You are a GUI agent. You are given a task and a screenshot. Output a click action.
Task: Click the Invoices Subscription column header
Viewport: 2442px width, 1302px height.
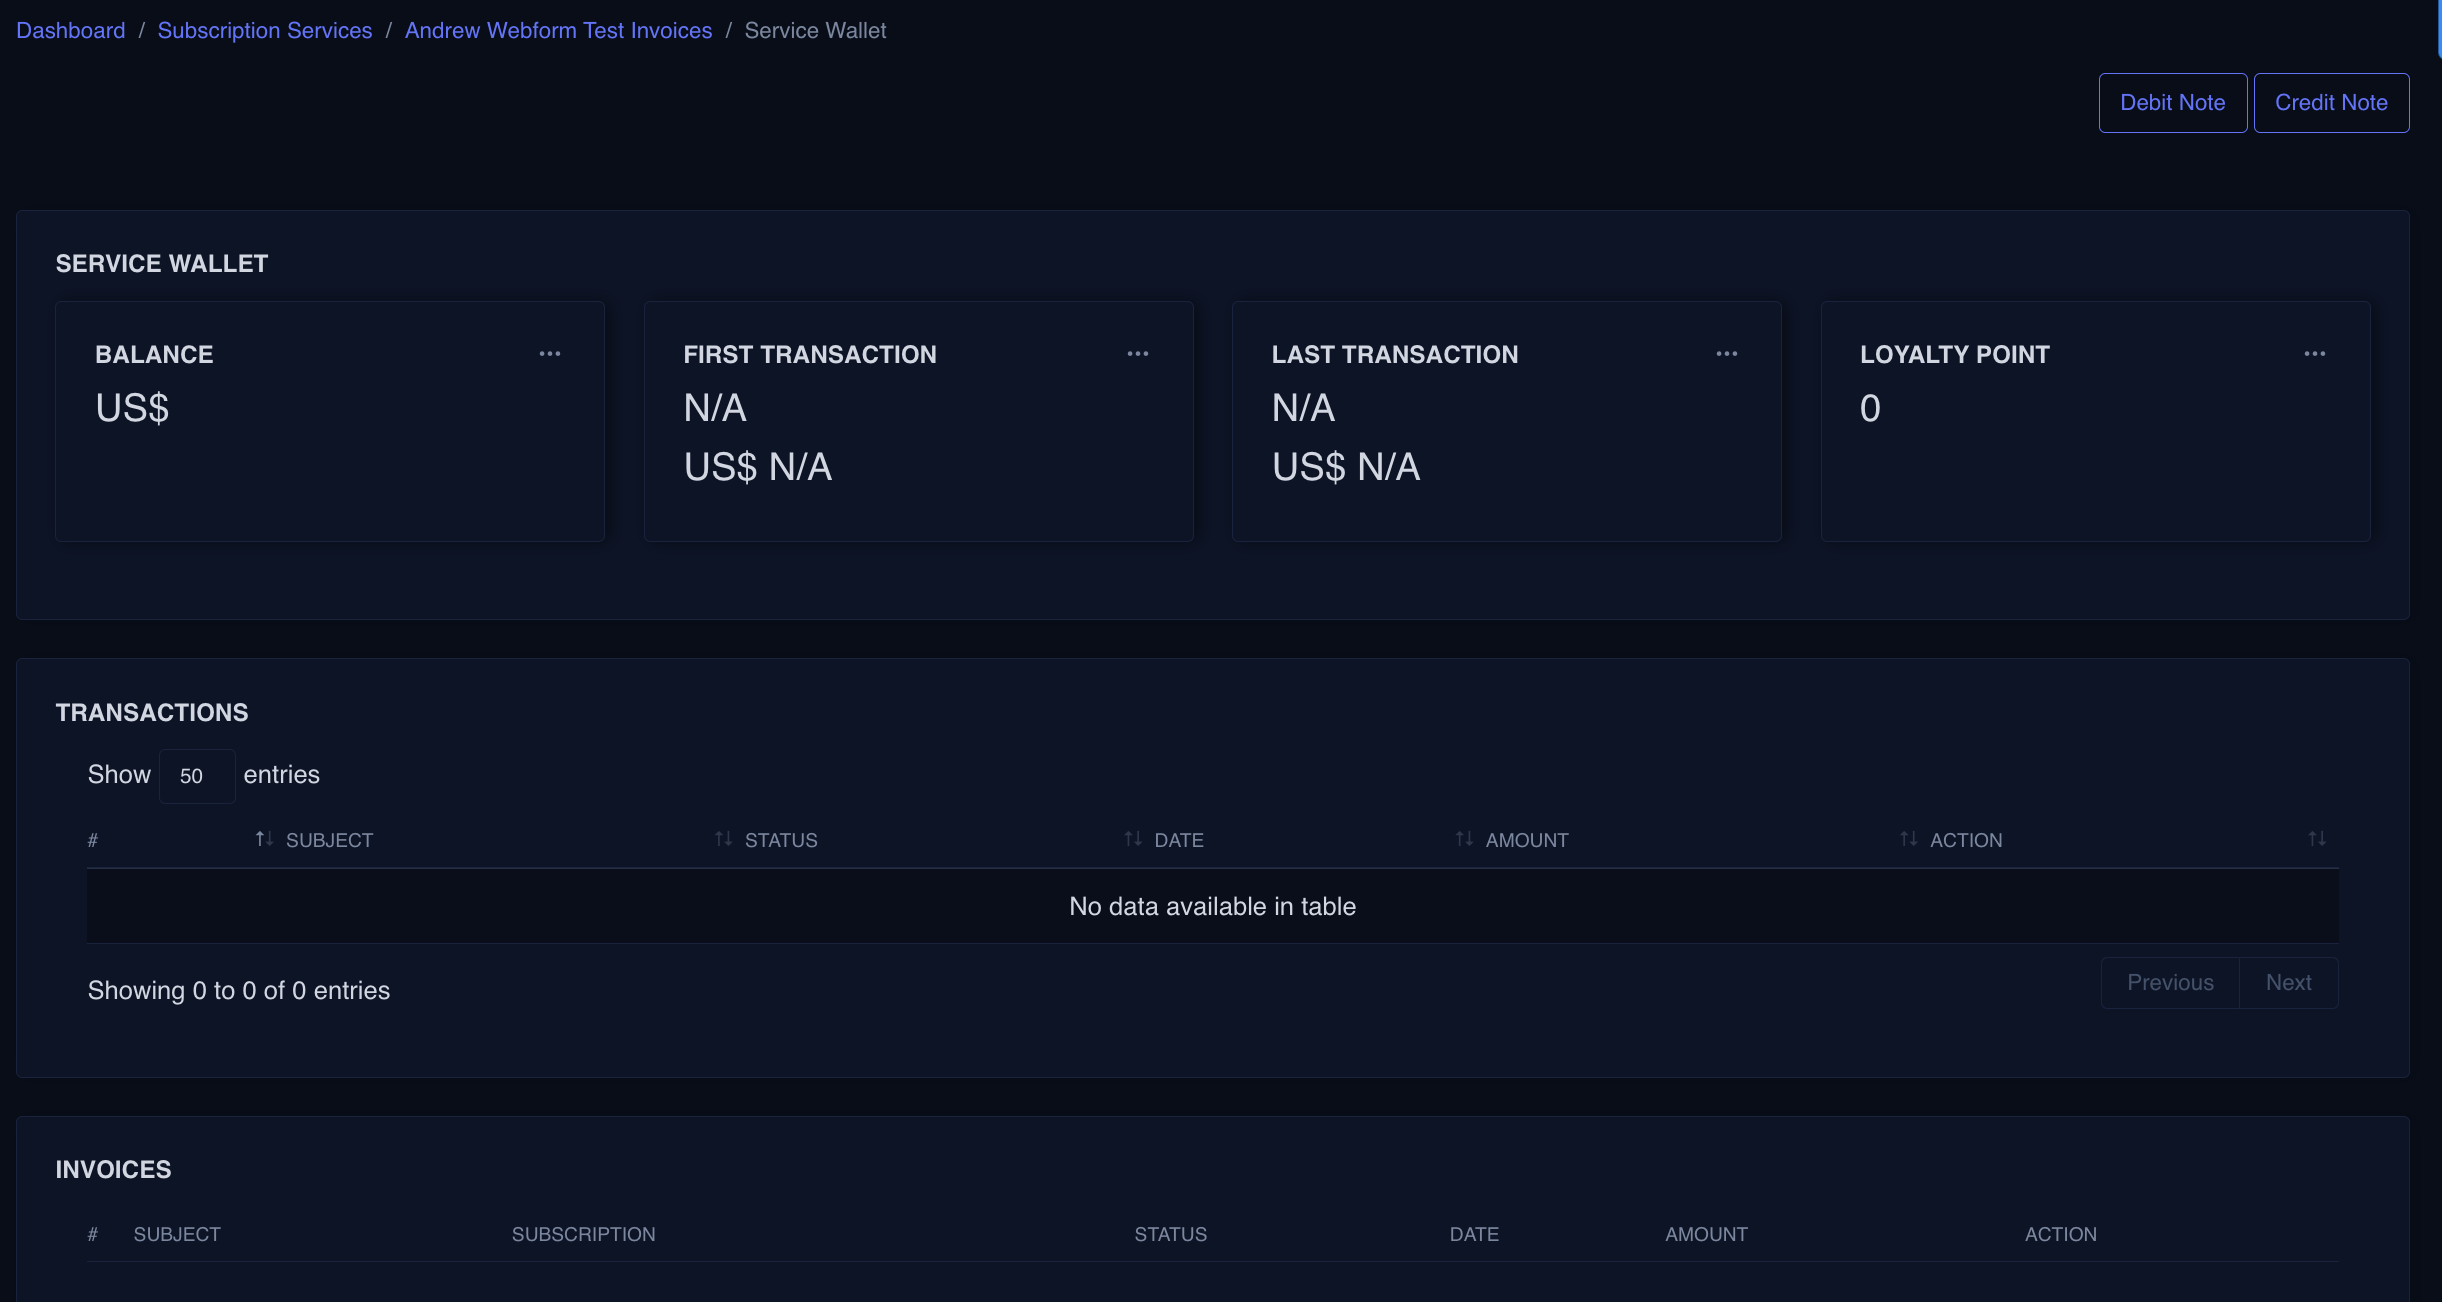pyautogui.click(x=583, y=1234)
